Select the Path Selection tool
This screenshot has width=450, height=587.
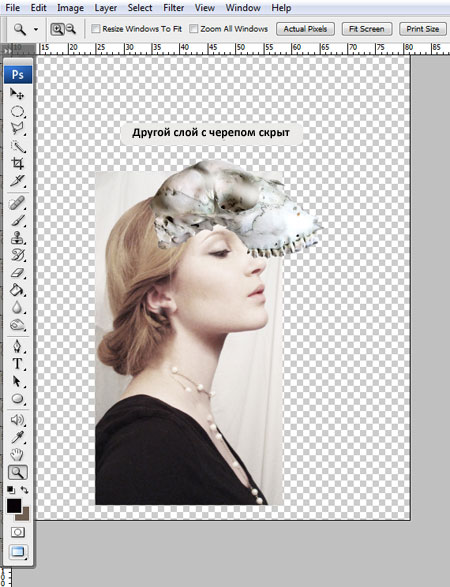(17, 381)
